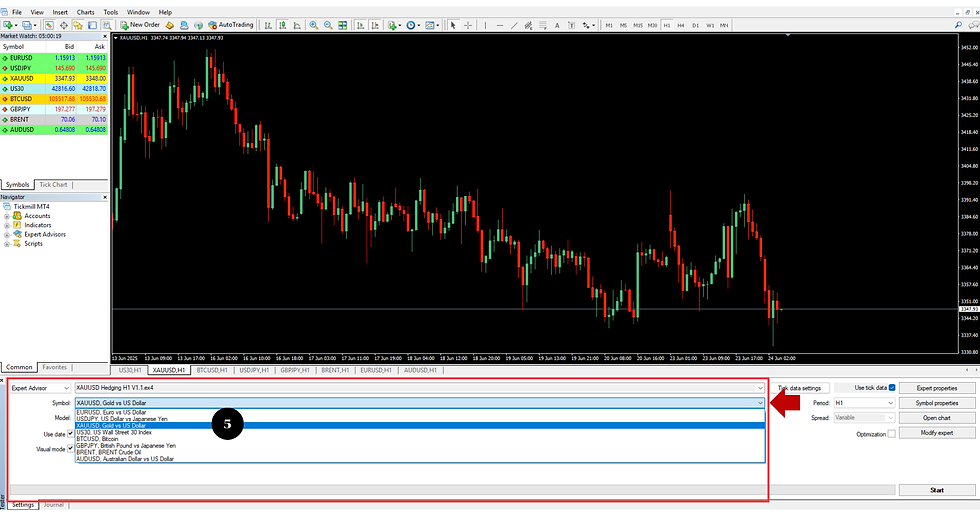Toggle the Terminal window icon
Viewport: 980px width, 516px height.
pyautogui.click(x=92, y=25)
